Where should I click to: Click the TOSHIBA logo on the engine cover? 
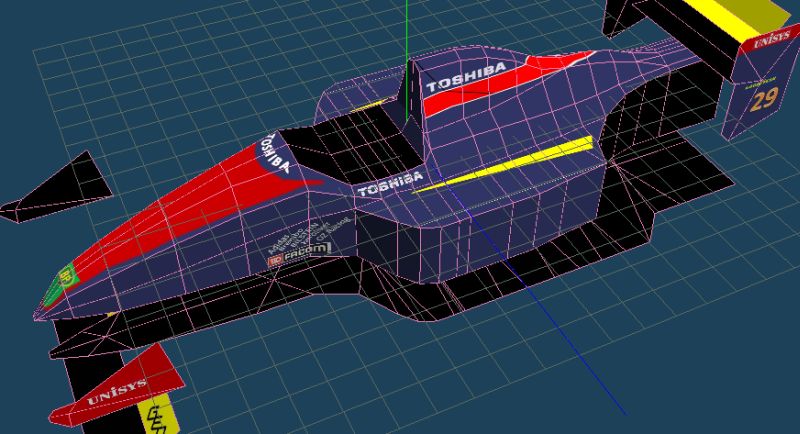466,78
